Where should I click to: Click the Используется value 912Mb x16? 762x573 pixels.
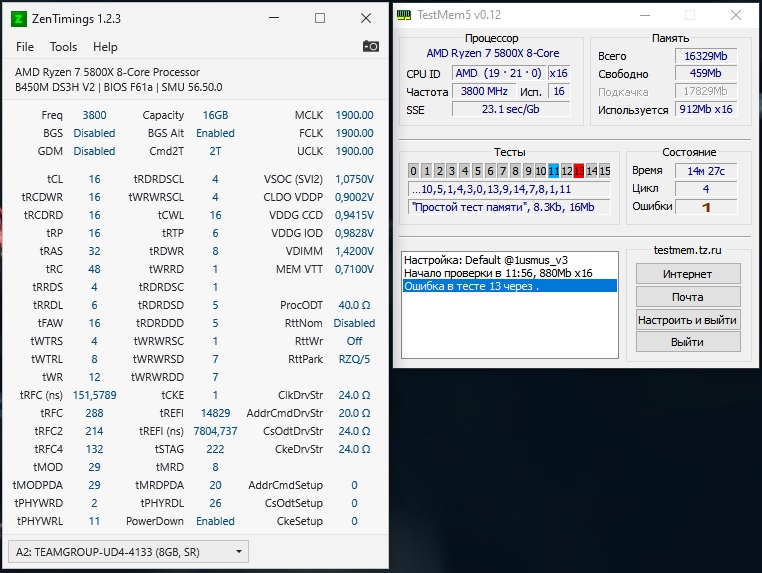[x=706, y=109]
